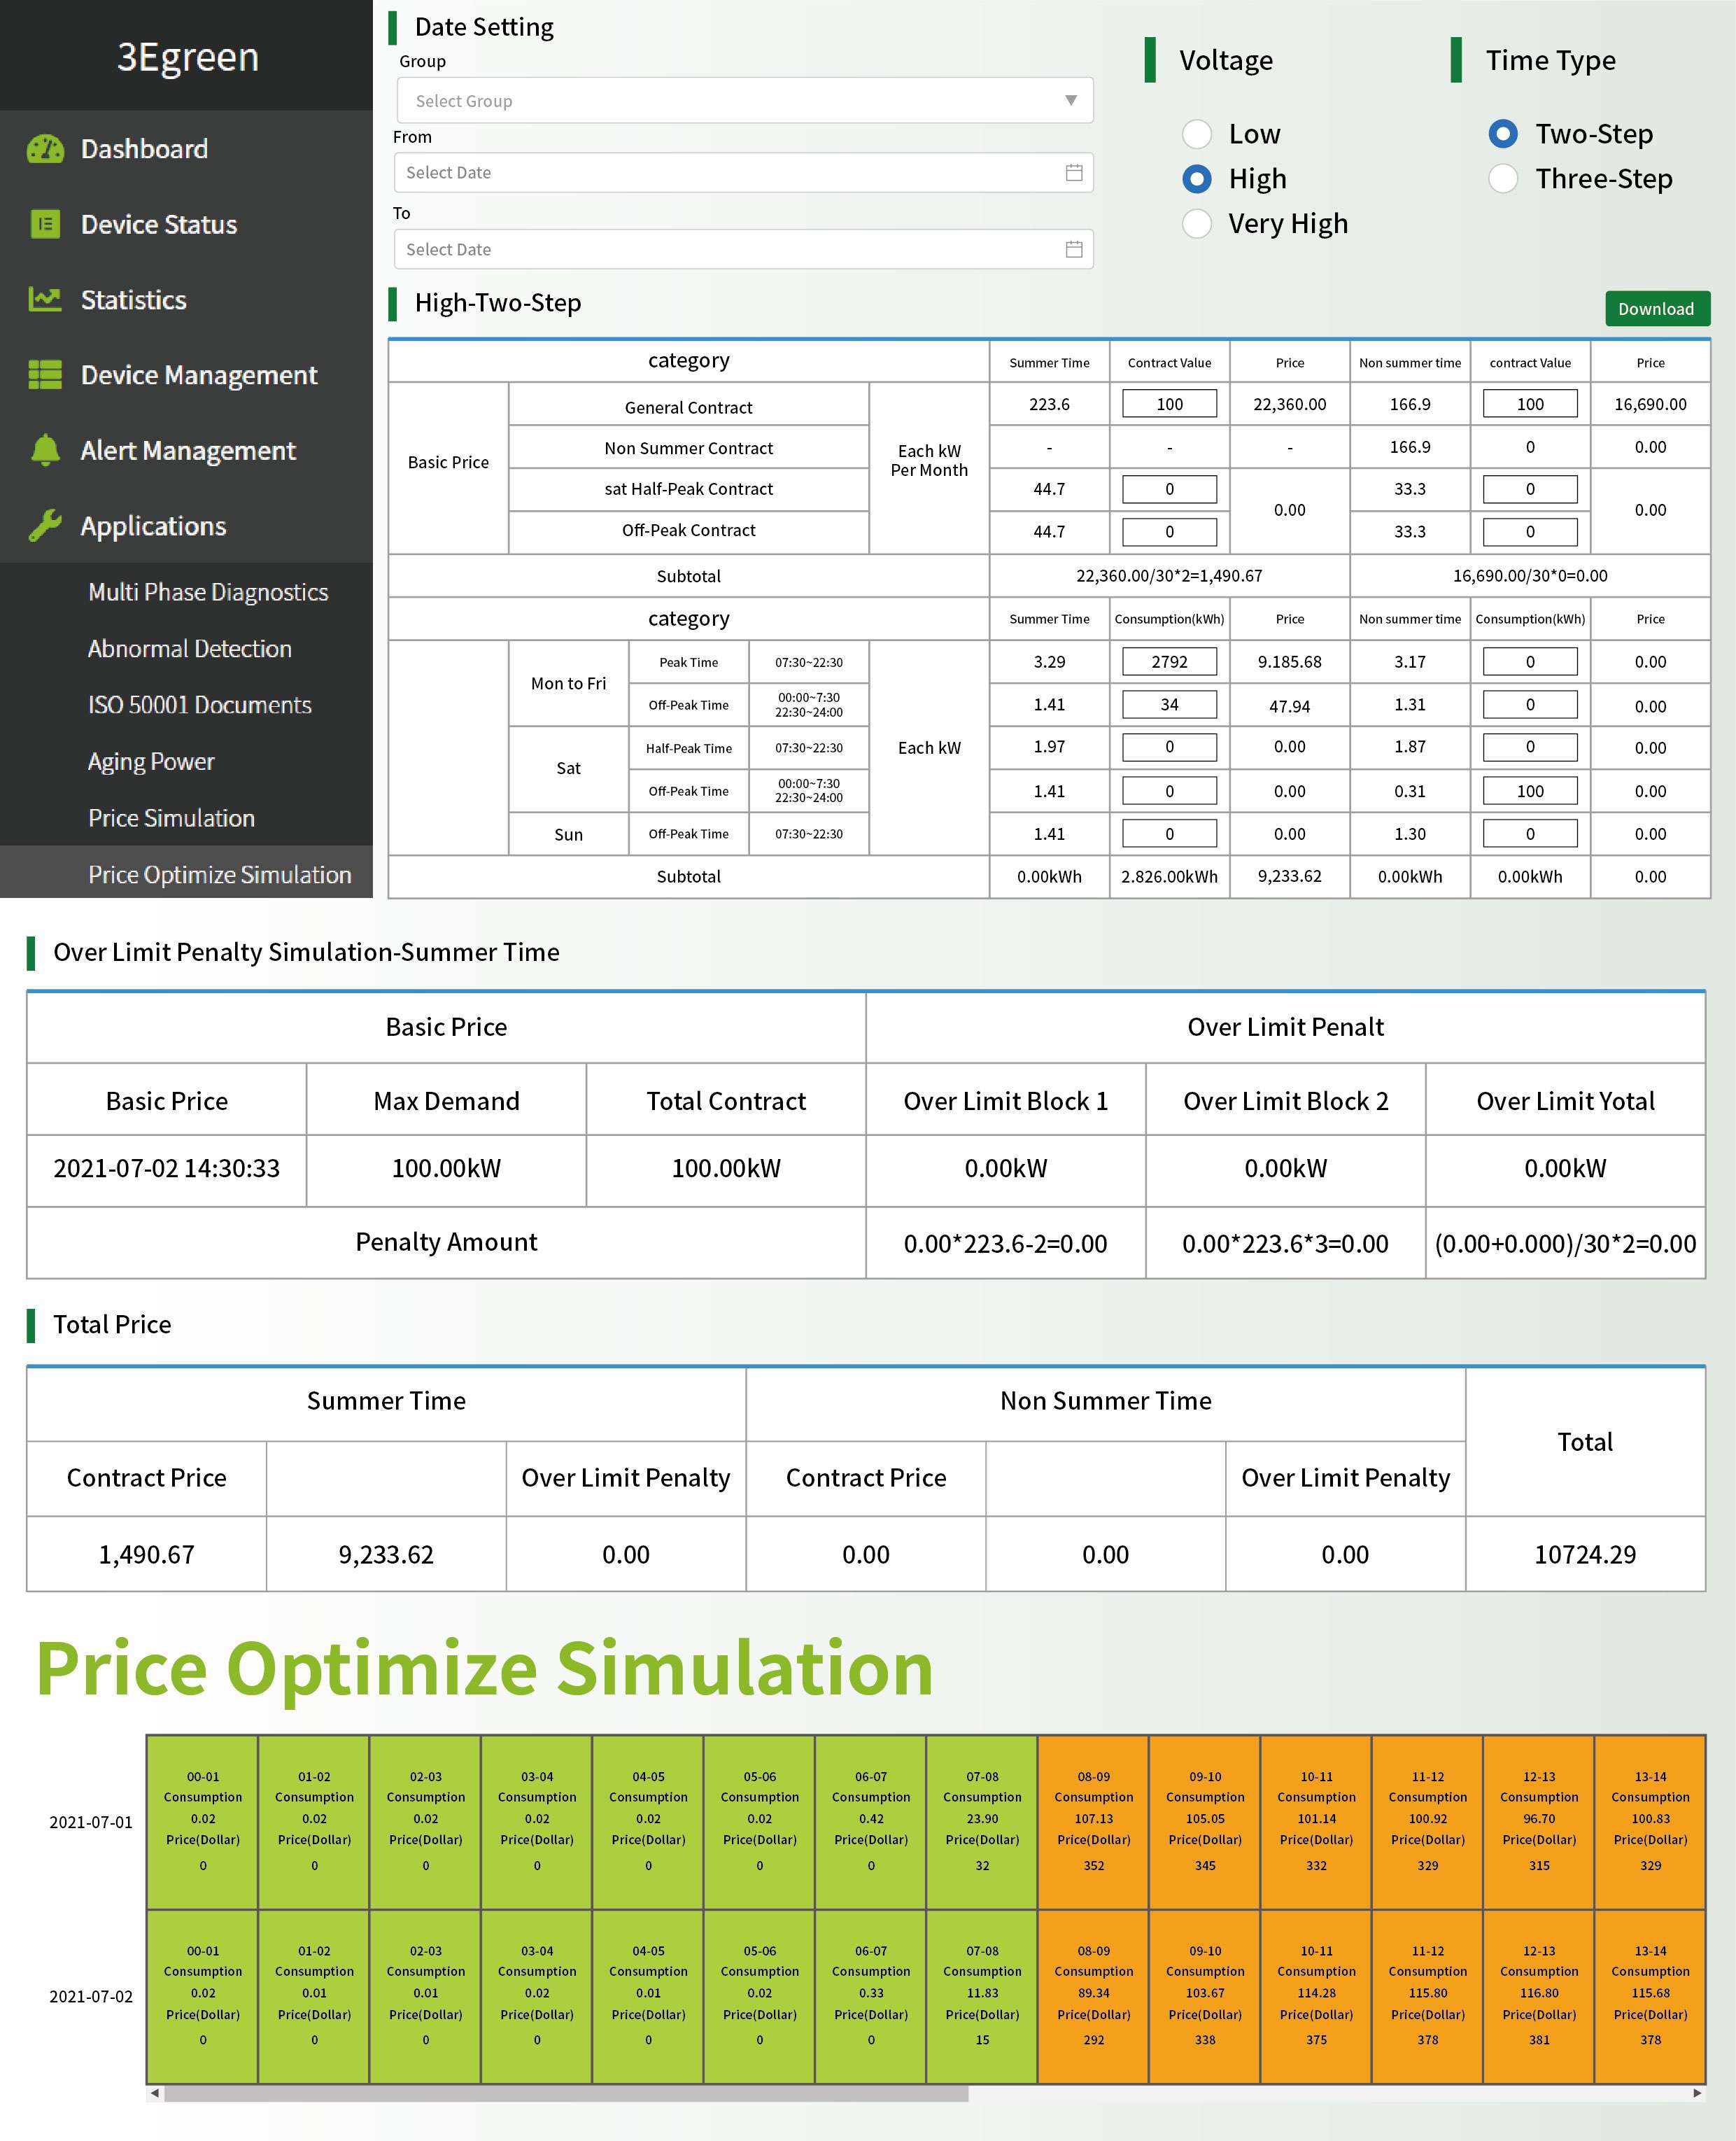
Task: Collapse the Applications menu section
Action: click(x=153, y=526)
